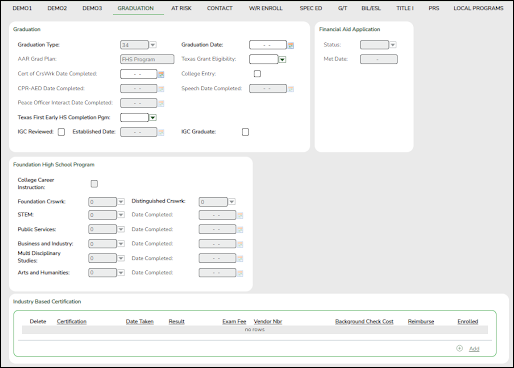
Task: Open the W/R ENROLL tab
Action: pos(266,8)
